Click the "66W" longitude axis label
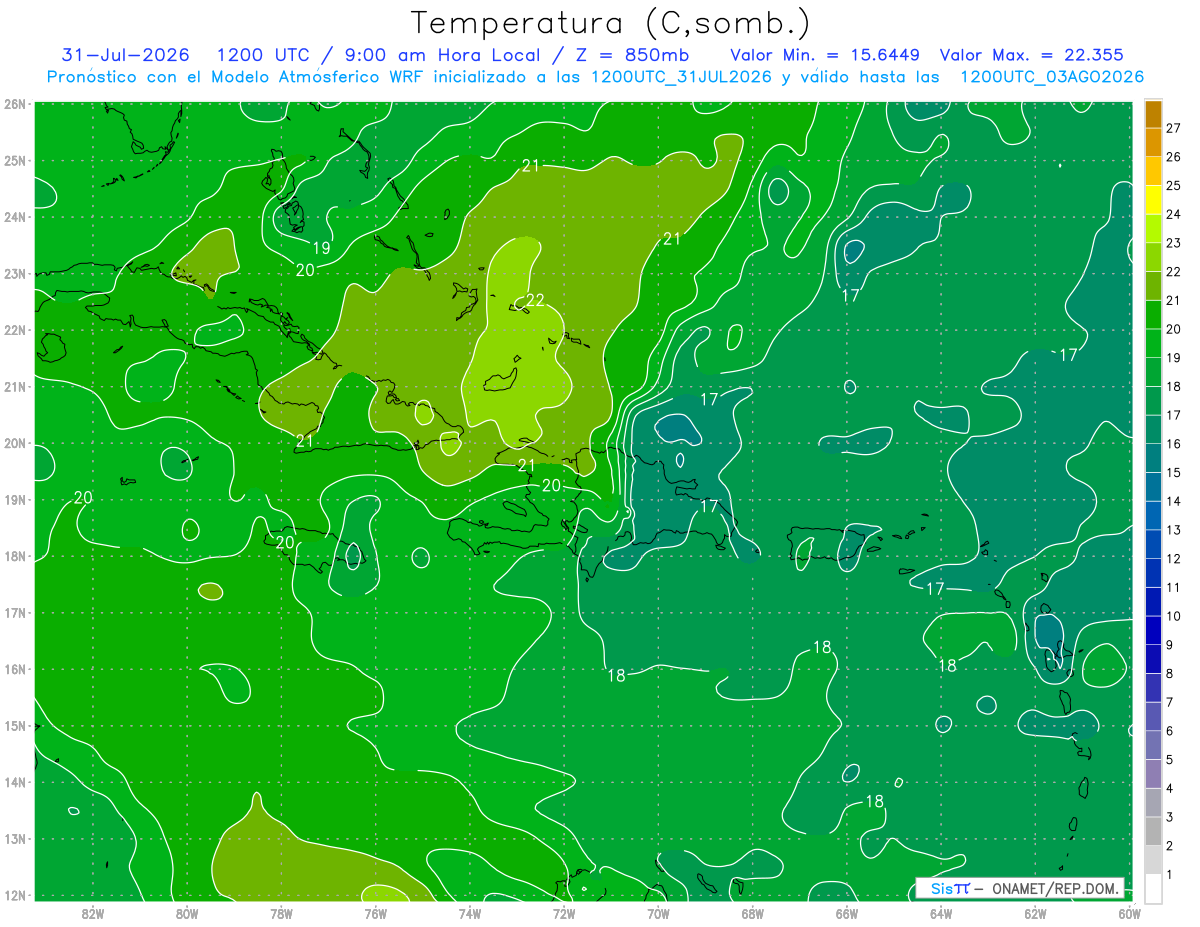 click(x=847, y=913)
